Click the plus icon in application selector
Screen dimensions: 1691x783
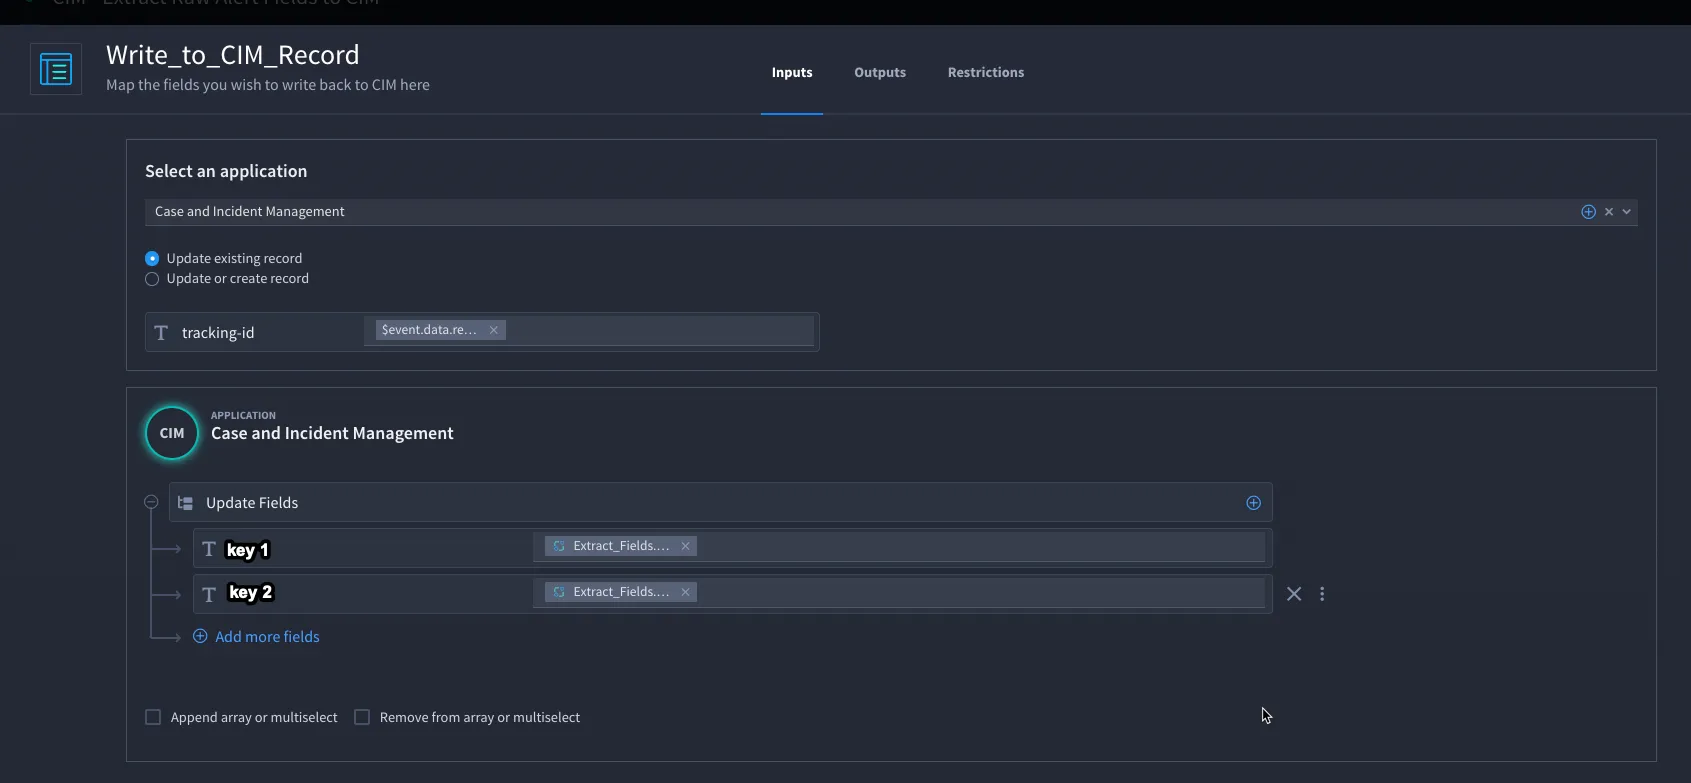pyautogui.click(x=1588, y=212)
